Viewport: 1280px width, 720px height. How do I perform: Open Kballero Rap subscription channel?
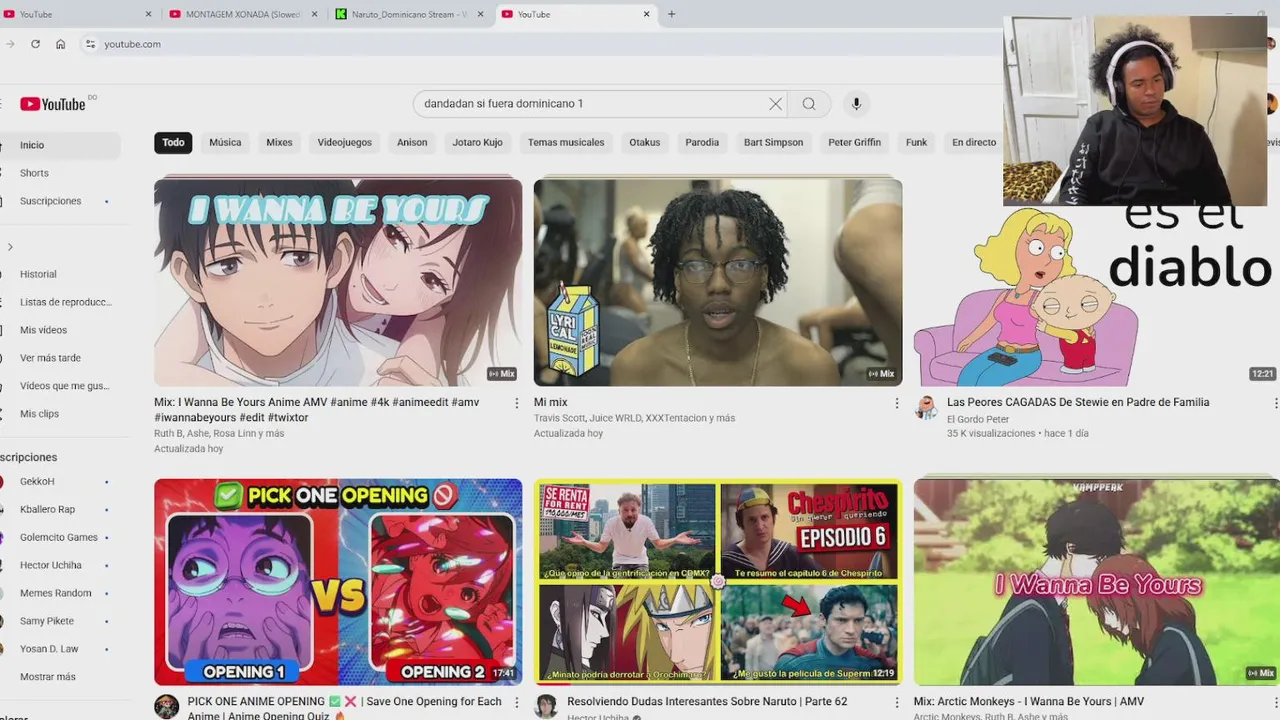60,510
